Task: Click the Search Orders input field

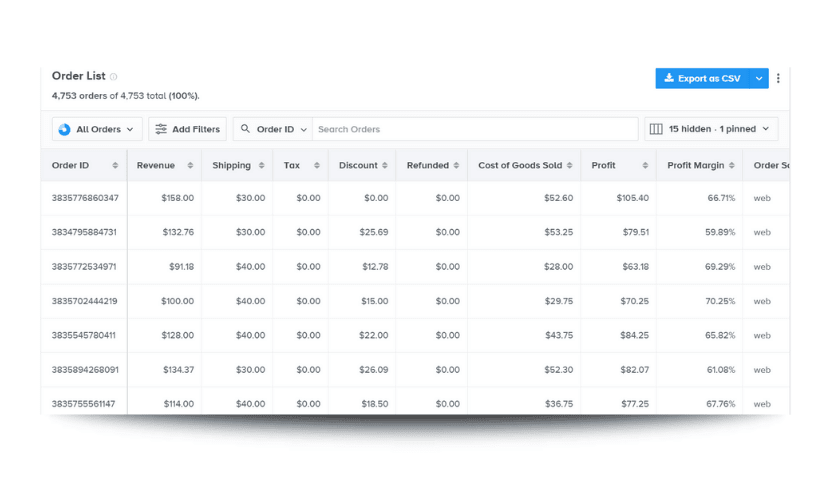Action: point(475,129)
